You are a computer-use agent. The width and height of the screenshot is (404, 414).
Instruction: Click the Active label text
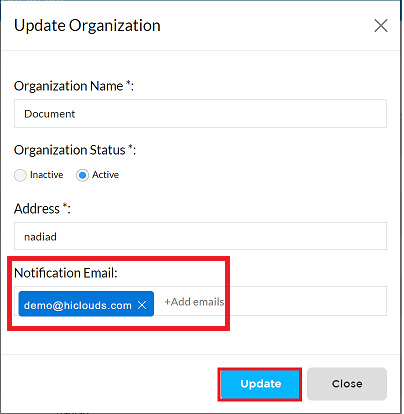coord(105,175)
